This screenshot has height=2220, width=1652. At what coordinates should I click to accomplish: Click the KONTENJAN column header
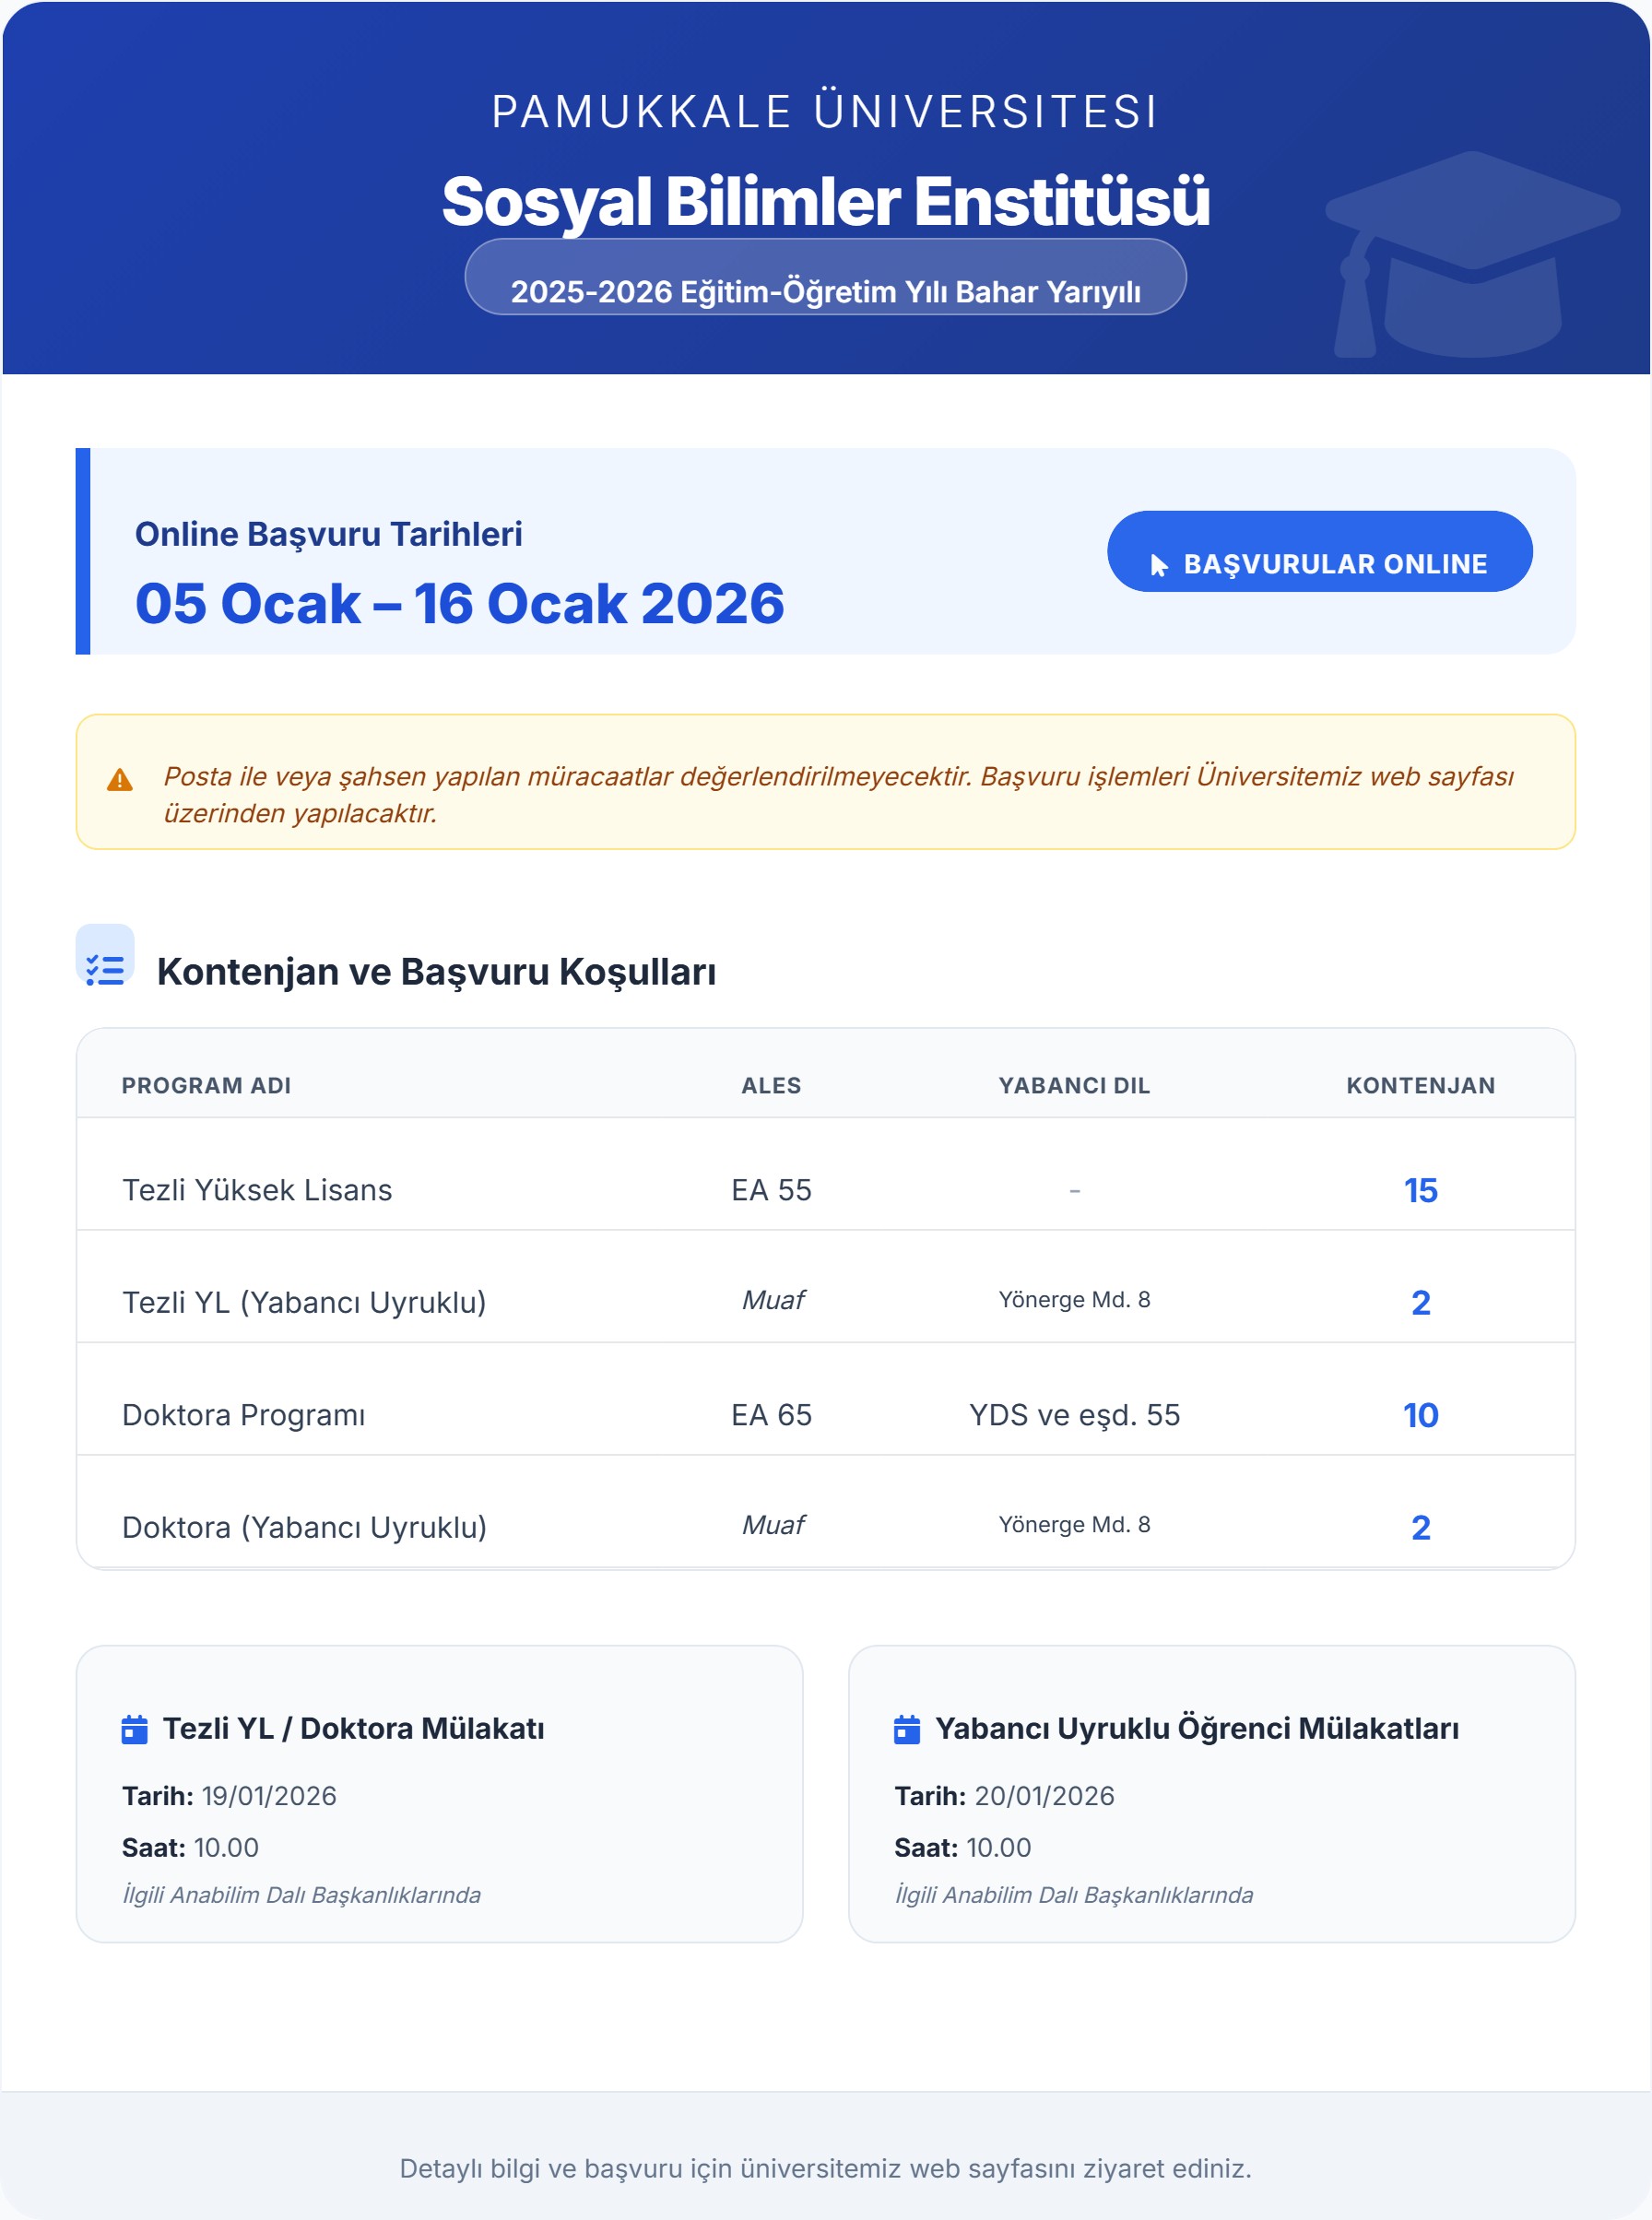pos(1420,1085)
